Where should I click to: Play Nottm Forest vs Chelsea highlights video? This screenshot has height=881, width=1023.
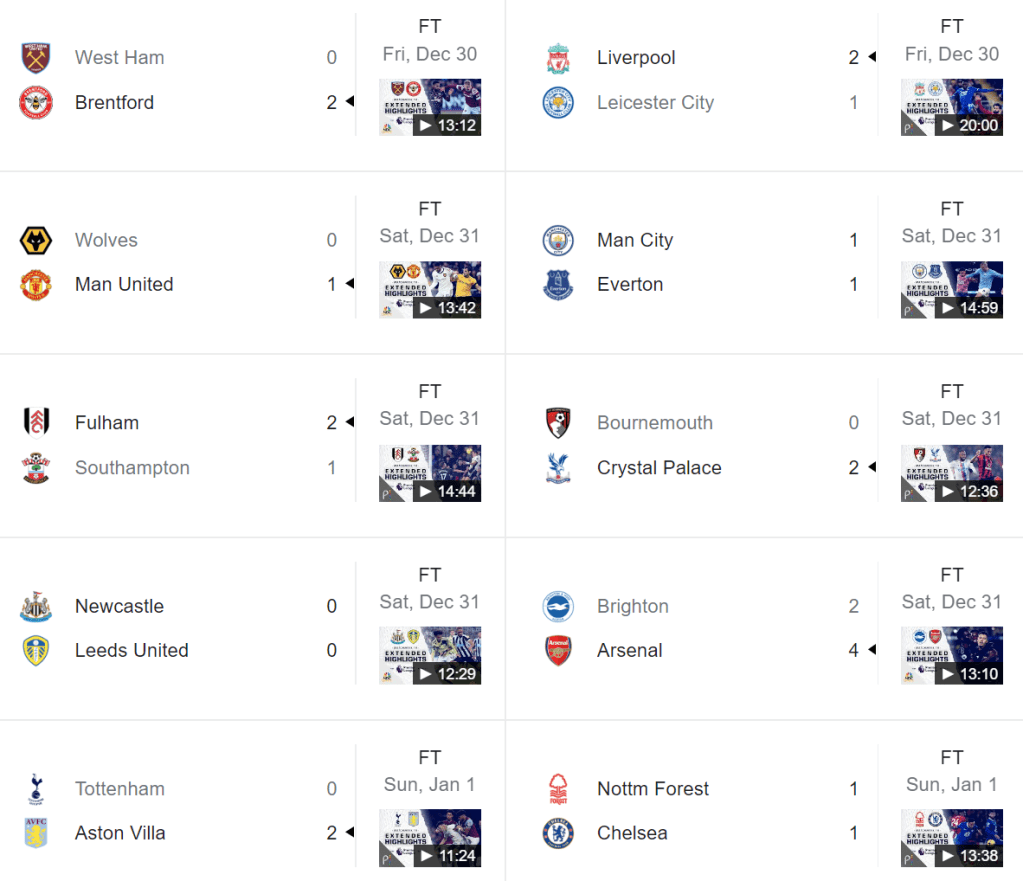952,838
